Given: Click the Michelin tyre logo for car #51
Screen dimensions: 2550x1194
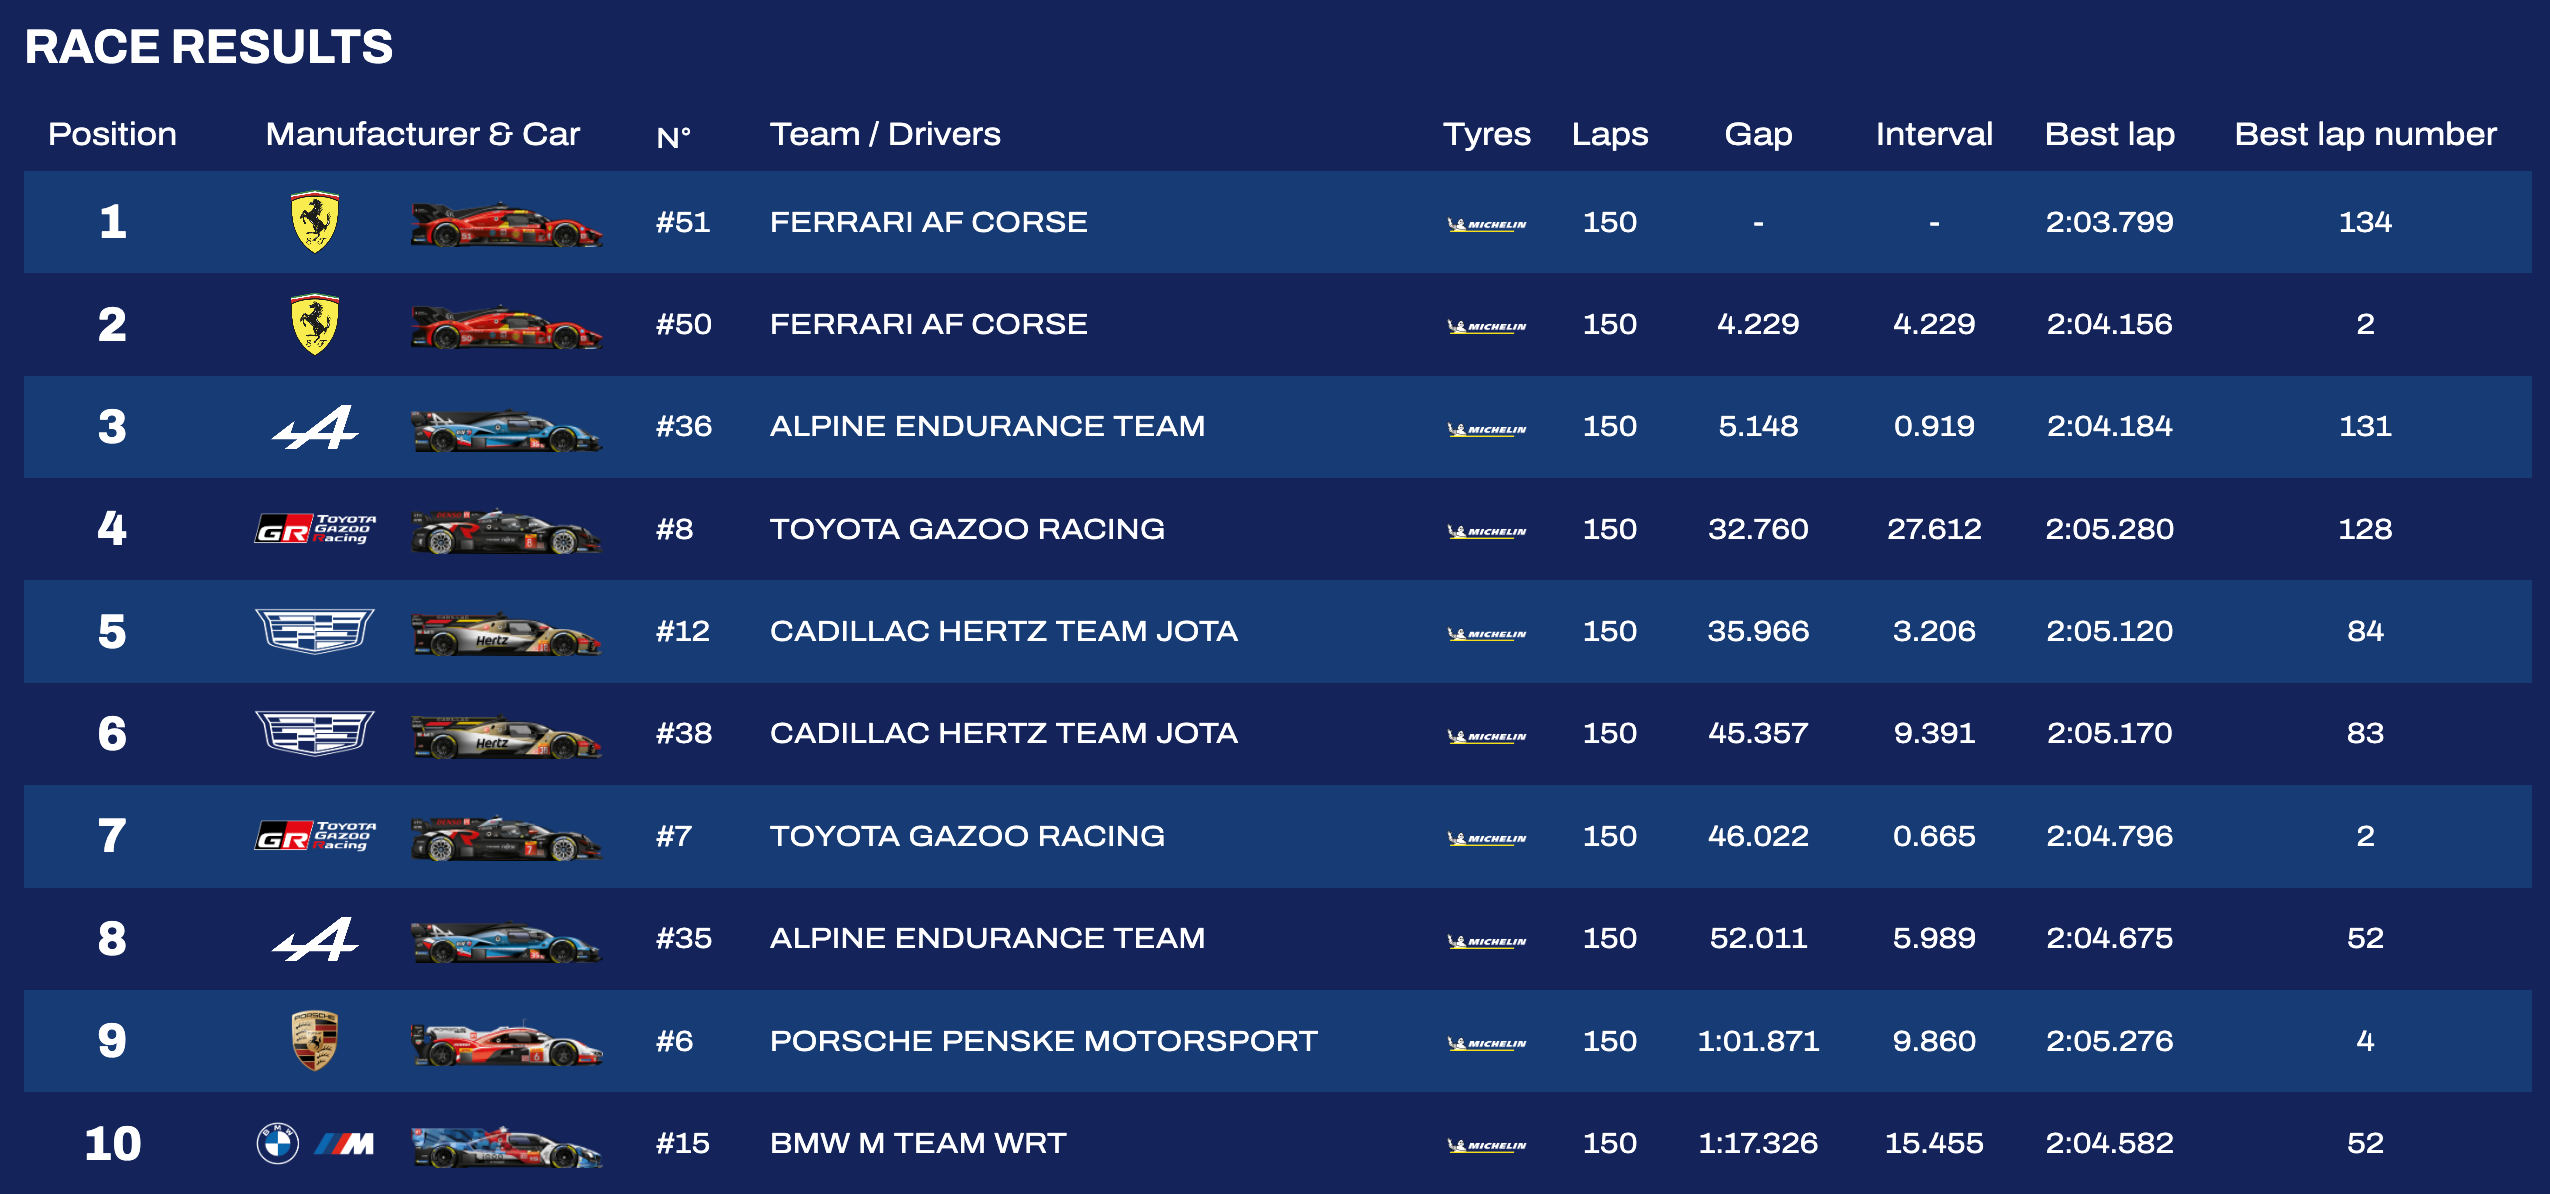Looking at the screenshot, I should tap(1486, 223).
